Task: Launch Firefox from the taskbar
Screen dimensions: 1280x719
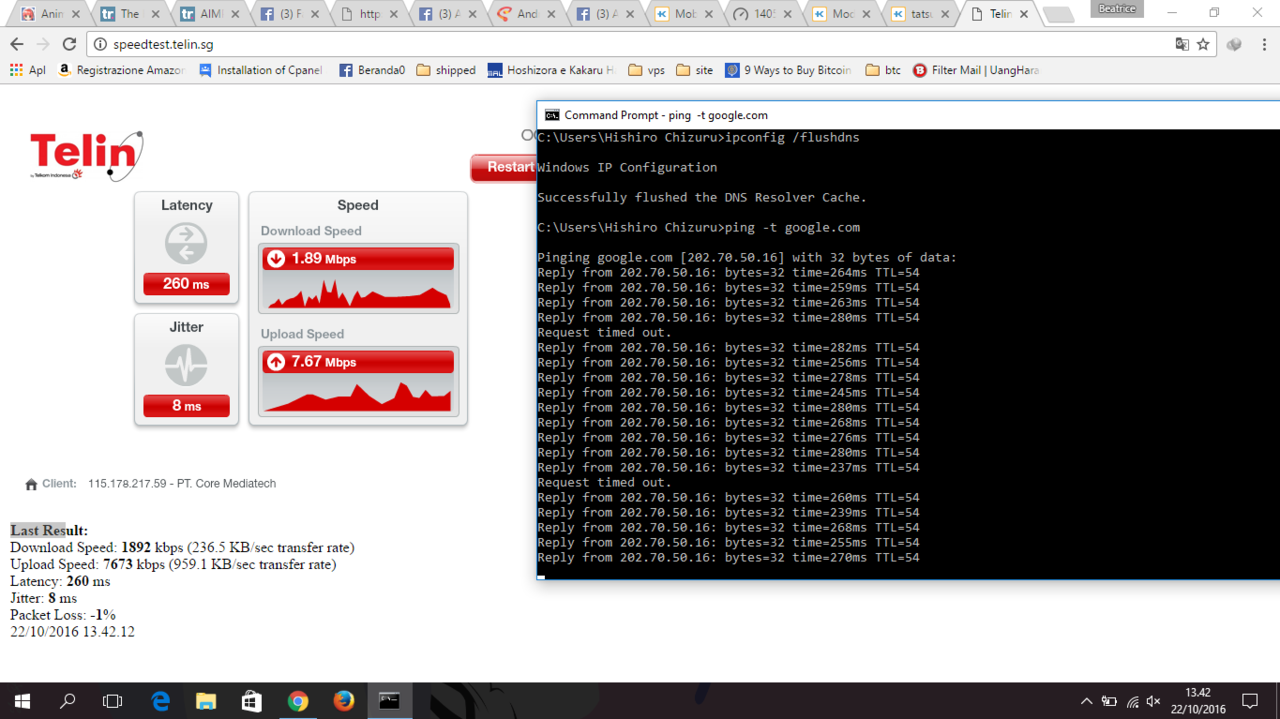Action: point(344,701)
